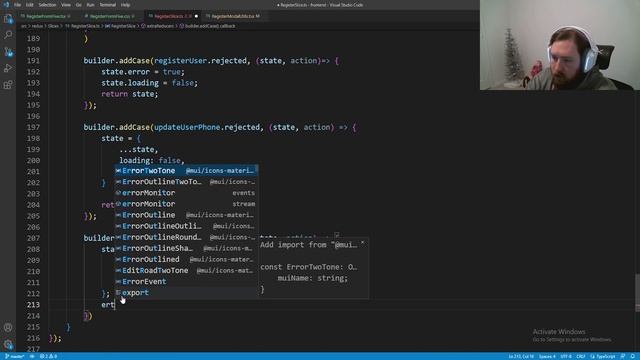Click on 'updateUserPhone.rejected' in code
The image size is (640, 360).
207,127
